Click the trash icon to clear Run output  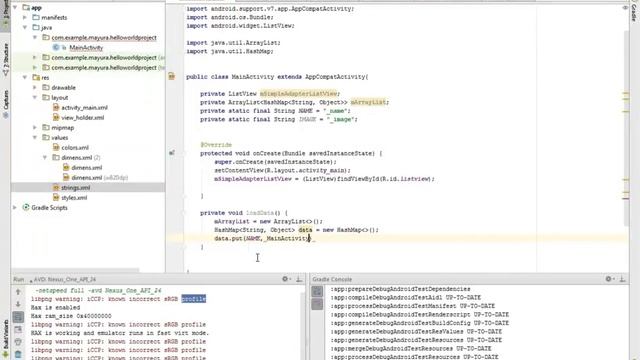coord(18,355)
